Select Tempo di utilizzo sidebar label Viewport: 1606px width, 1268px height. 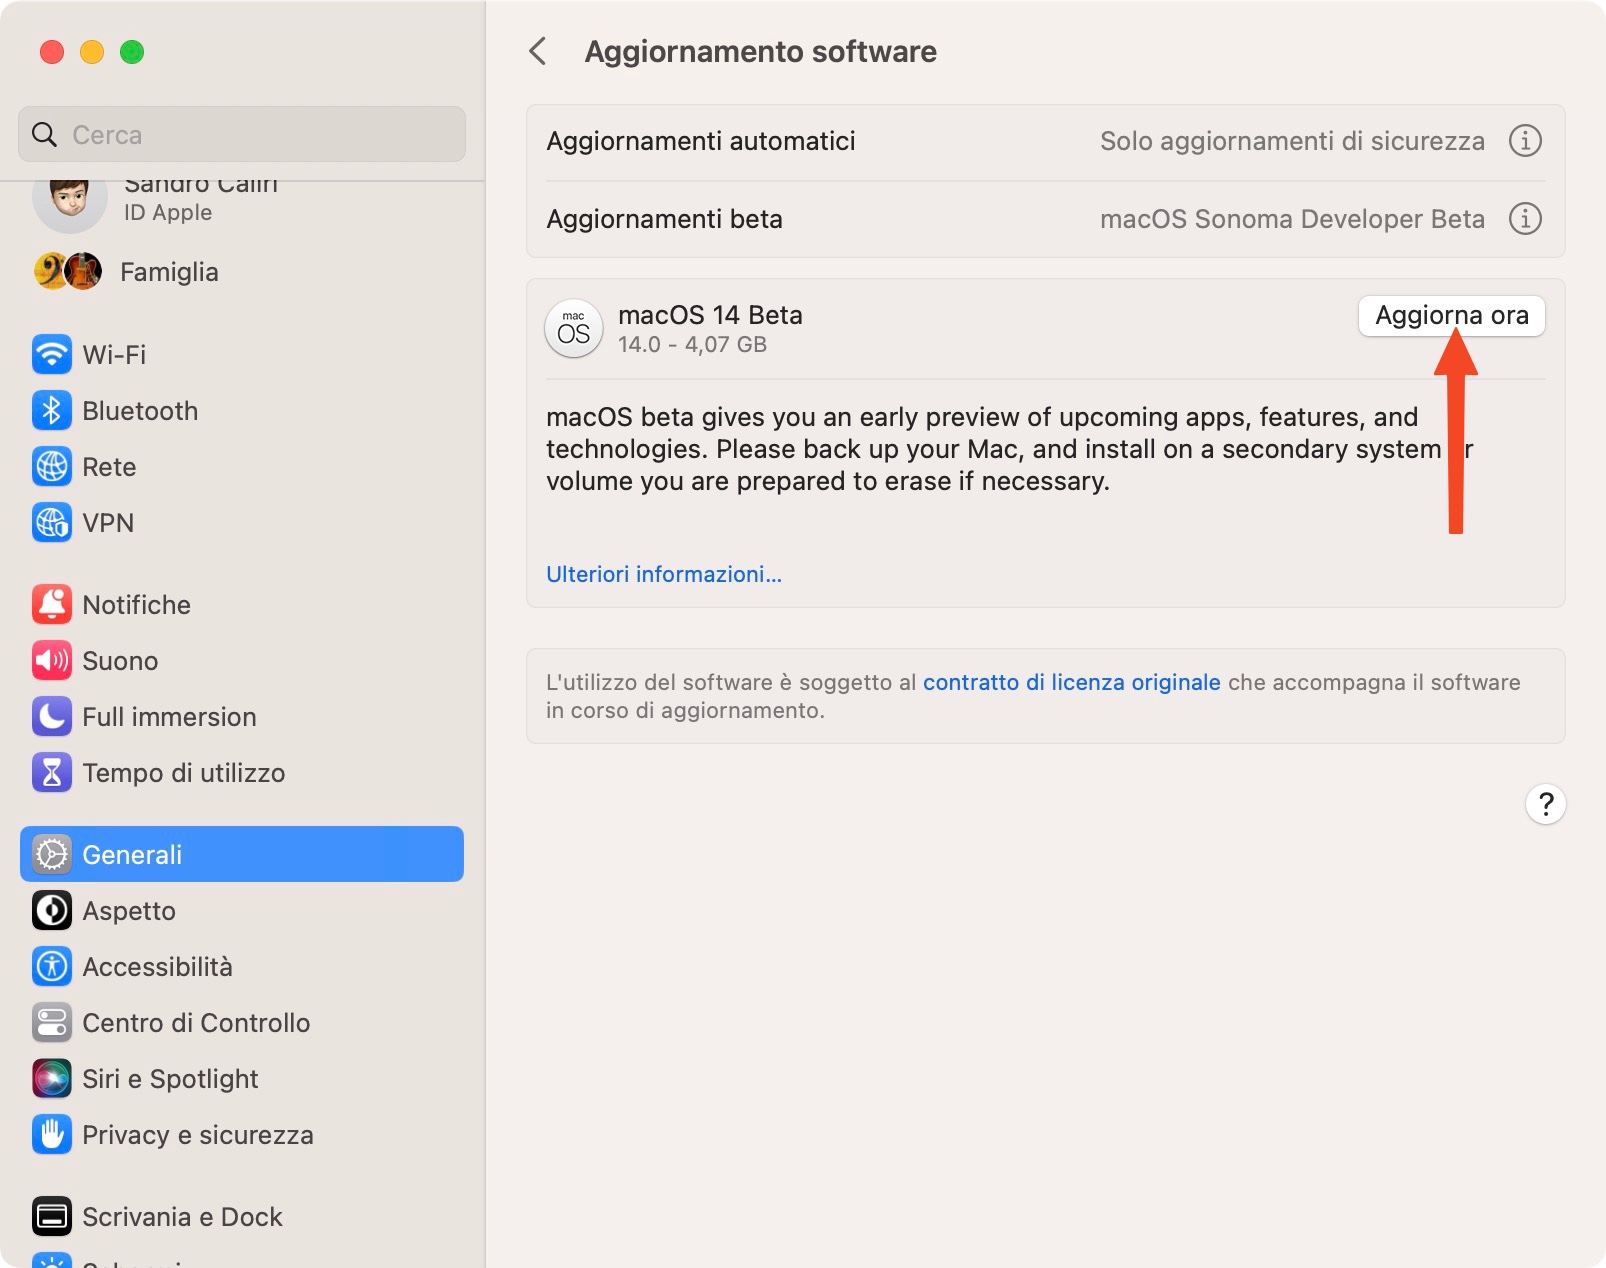coord(183,773)
